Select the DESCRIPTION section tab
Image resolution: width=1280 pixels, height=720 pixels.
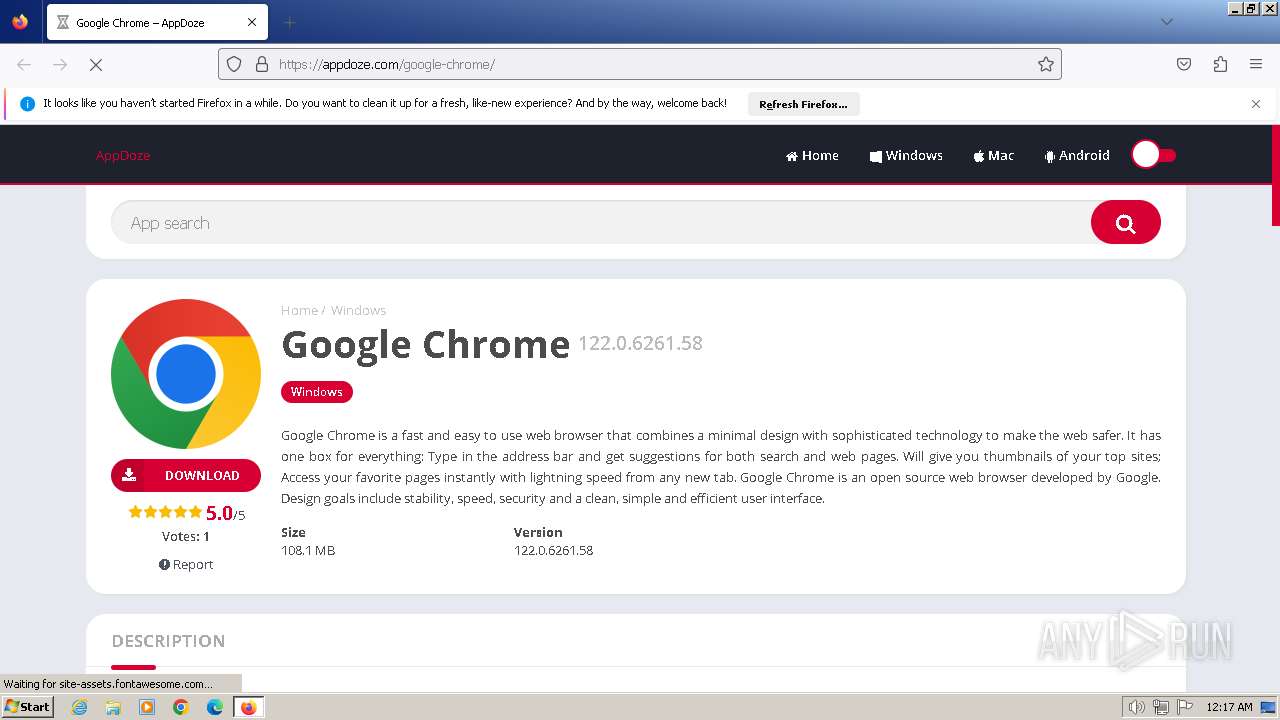[168, 641]
